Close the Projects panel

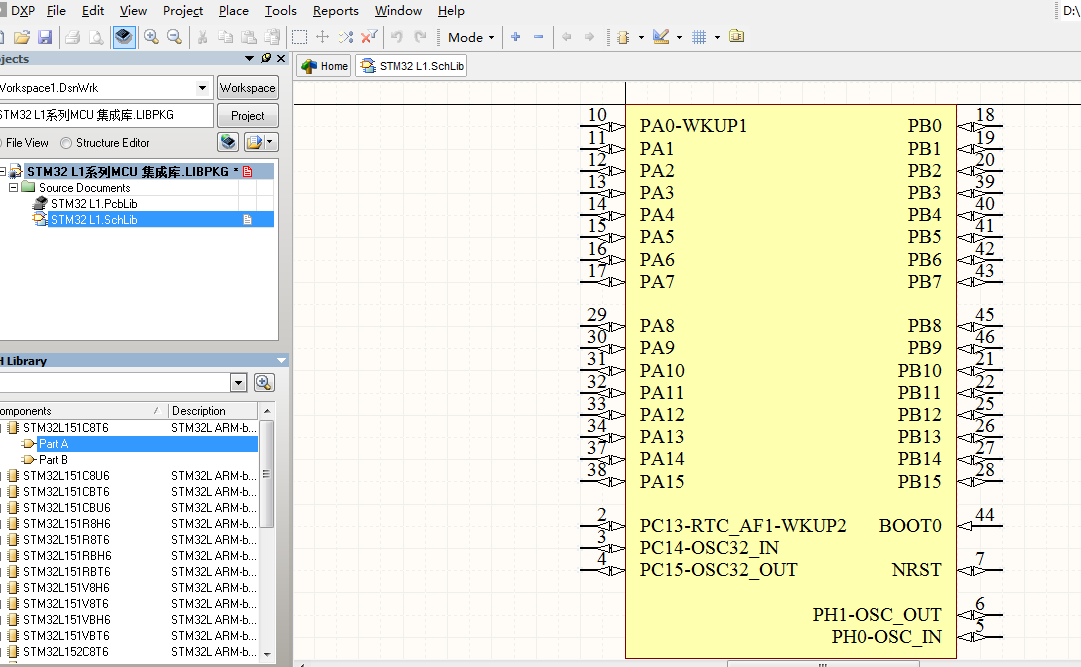pos(281,59)
